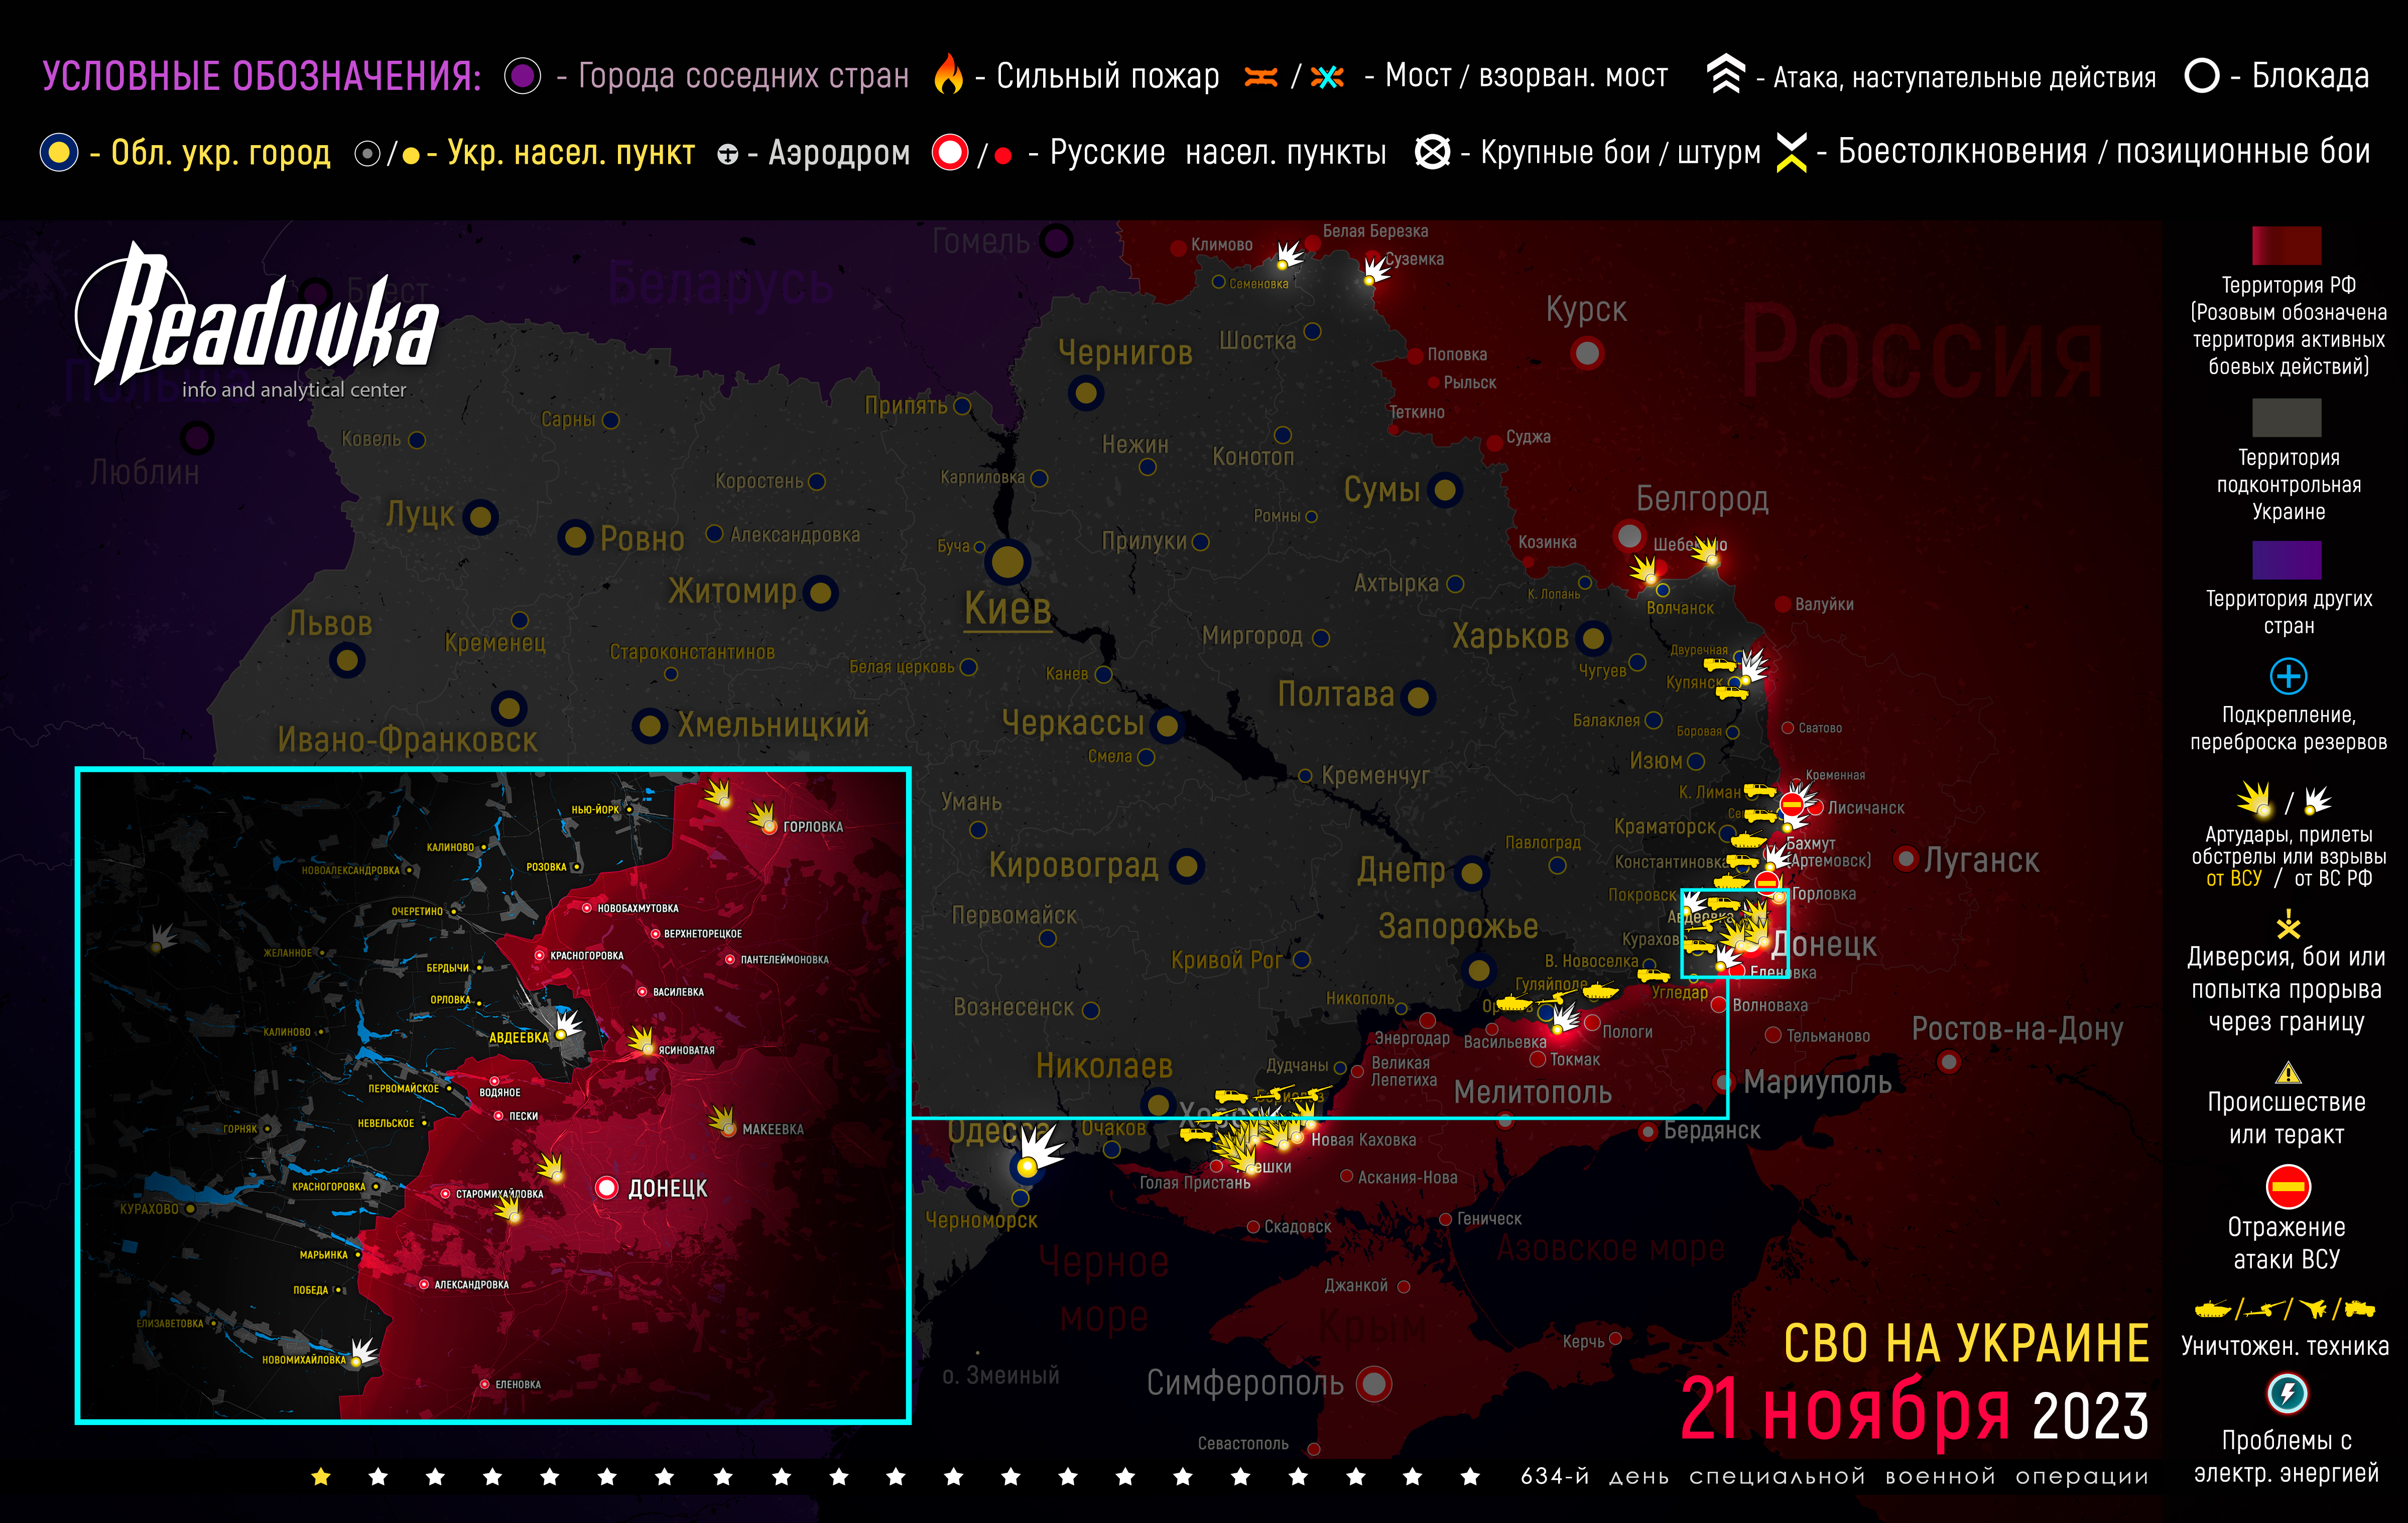Click the 'КУРАХОВО' inset label
Image resolution: width=2408 pixels, height=1523 pixels.
149,1209
